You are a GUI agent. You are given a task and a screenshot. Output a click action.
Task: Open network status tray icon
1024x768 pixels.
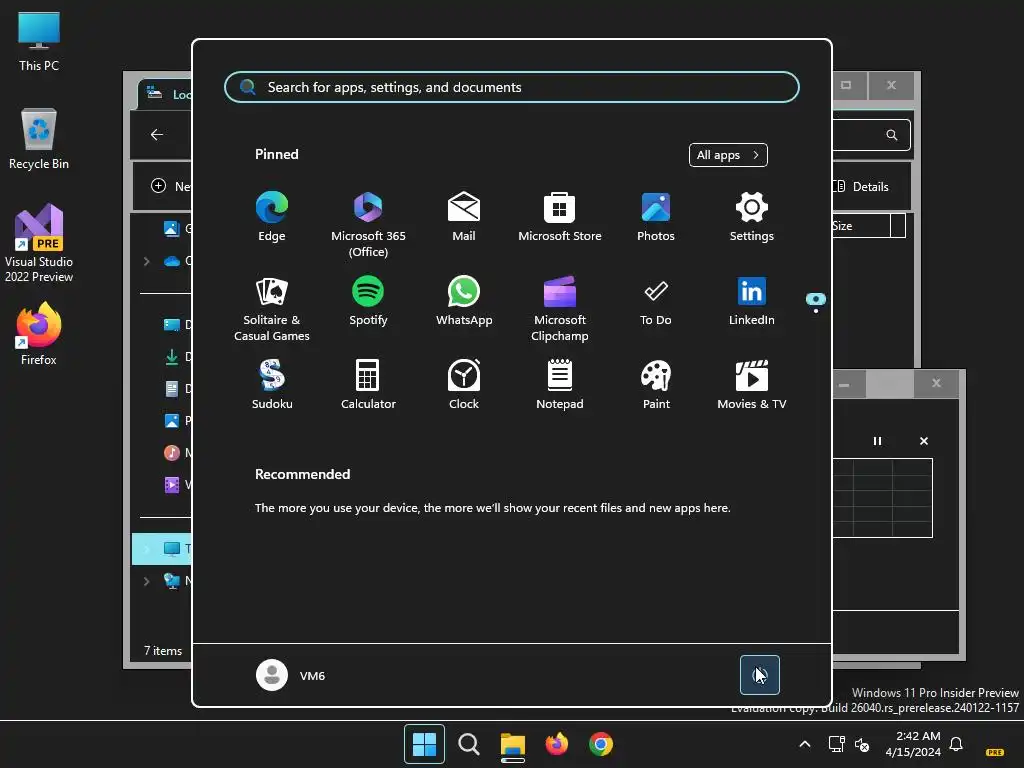click(836, 744)
